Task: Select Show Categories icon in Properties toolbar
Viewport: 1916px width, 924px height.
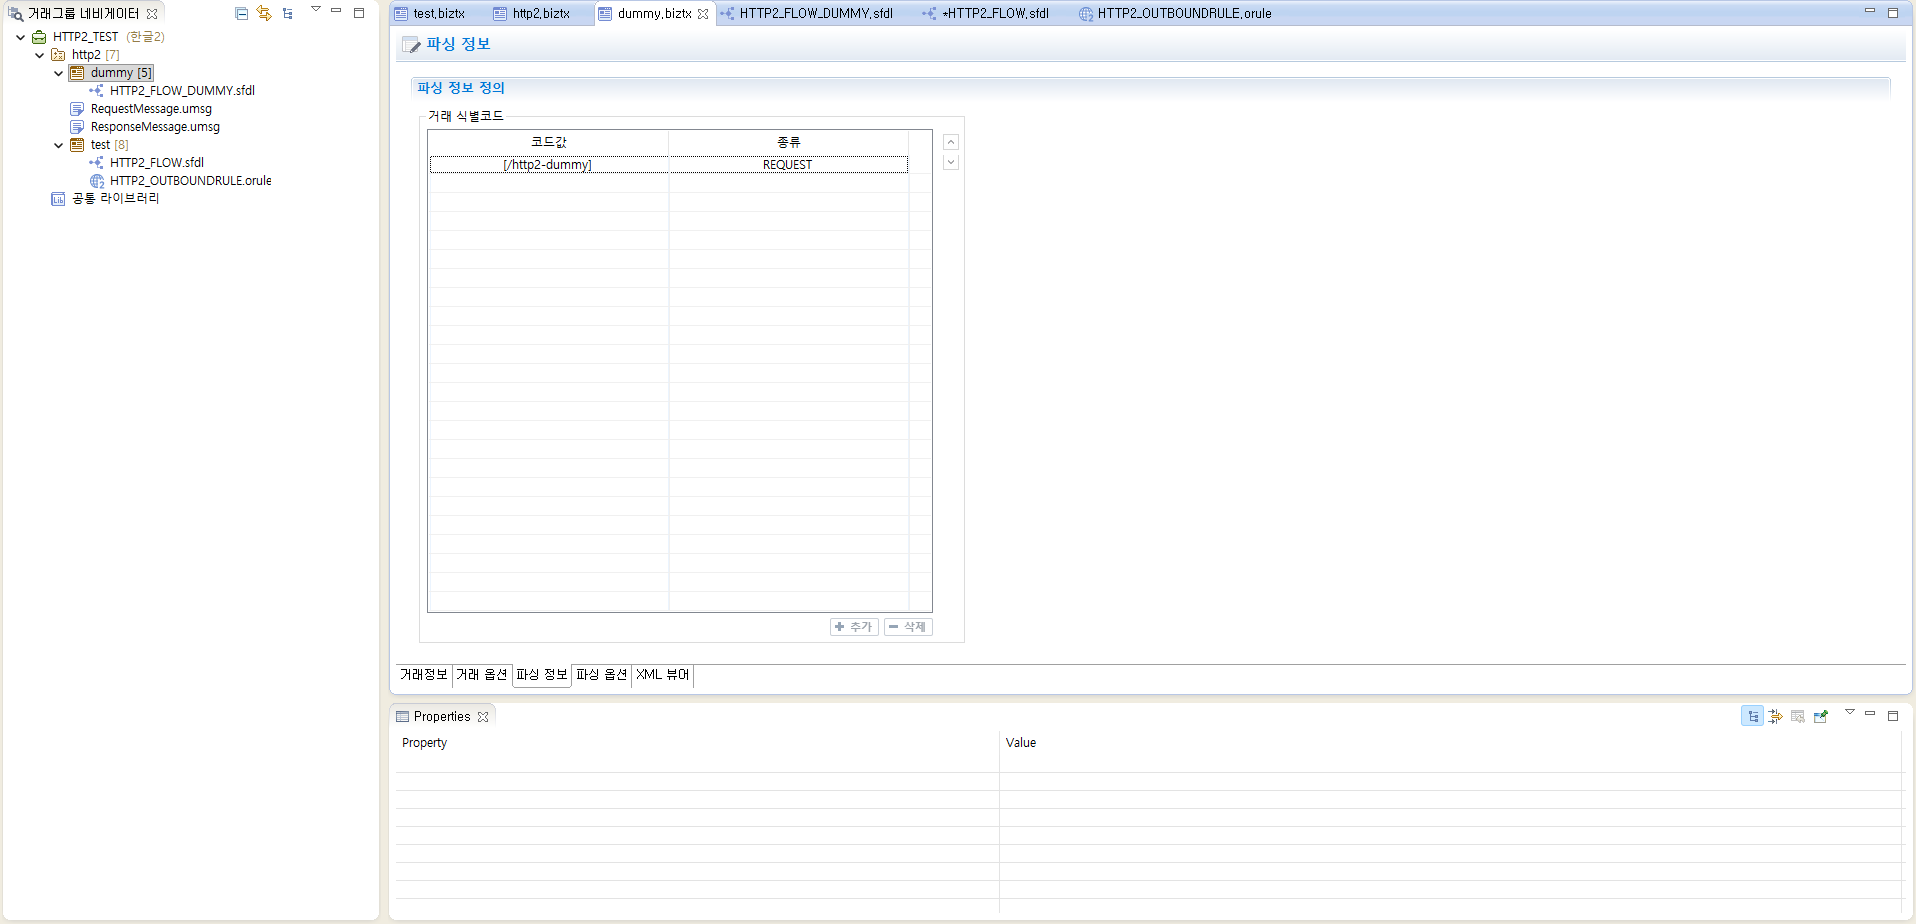Action: [x=1752, y=715]
